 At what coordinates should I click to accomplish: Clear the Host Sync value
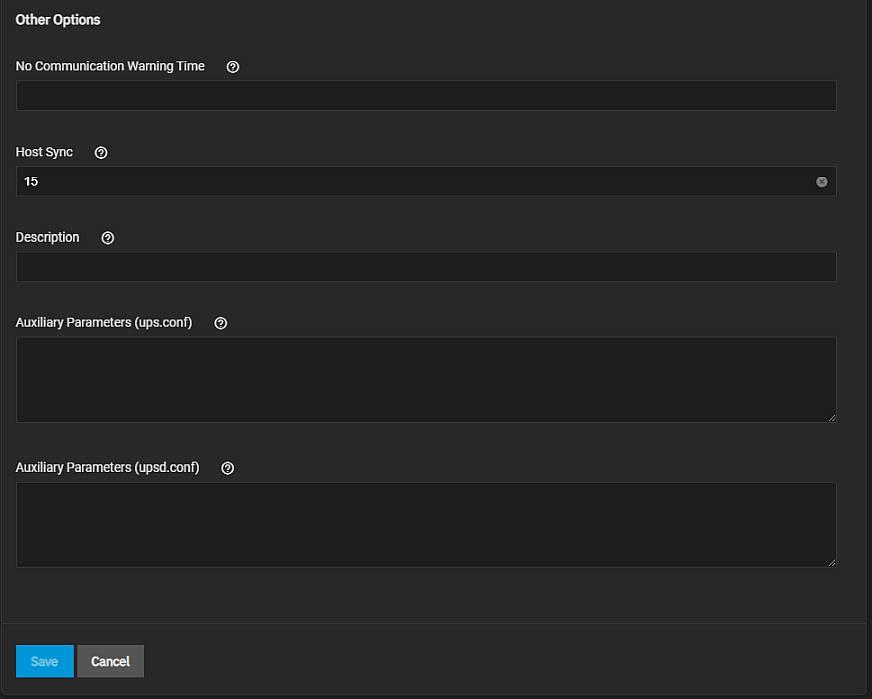[821, 182]
